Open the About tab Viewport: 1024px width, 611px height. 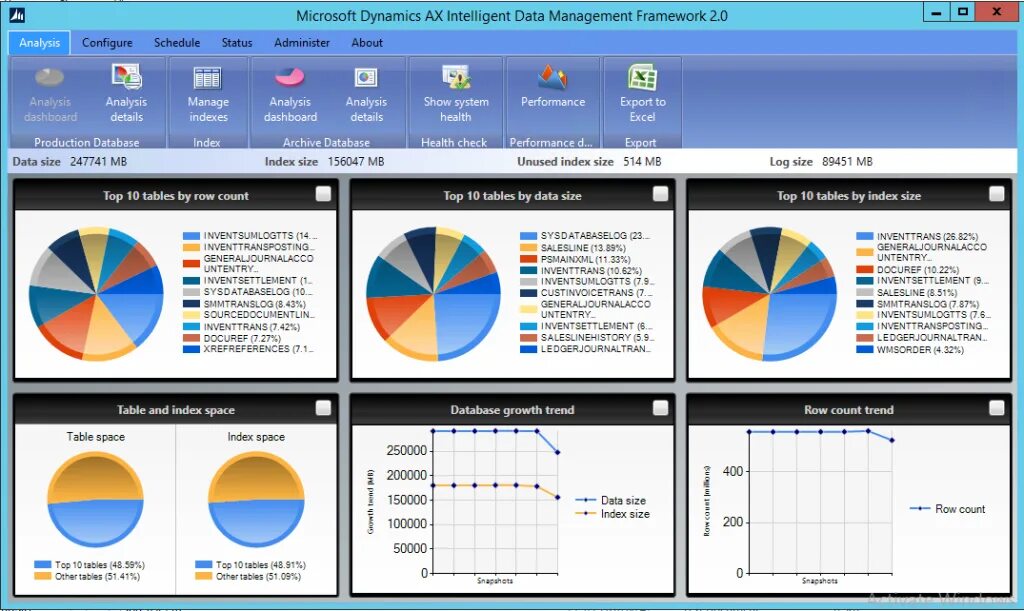point(367,42)
